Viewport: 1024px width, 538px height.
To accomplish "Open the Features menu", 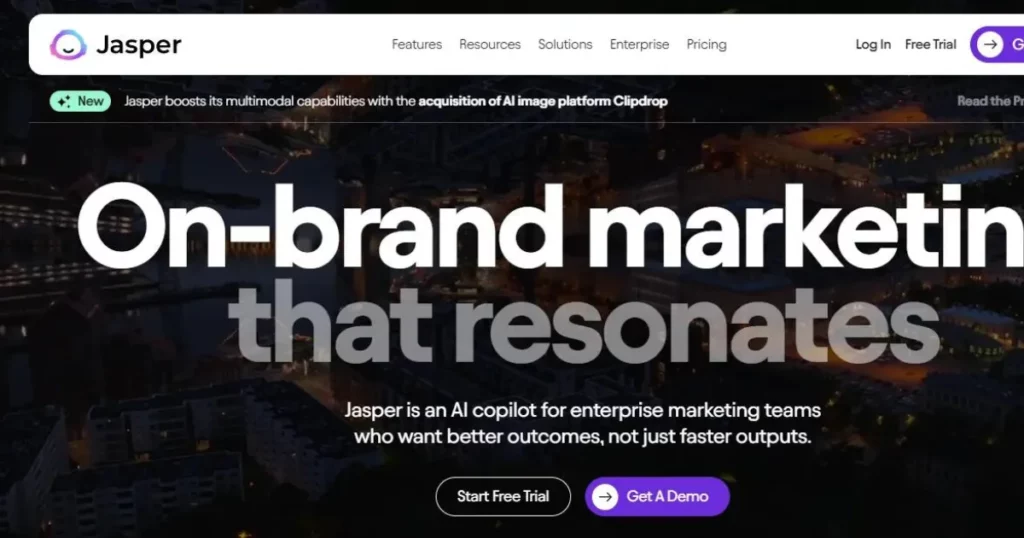I will tap(417, 44).
